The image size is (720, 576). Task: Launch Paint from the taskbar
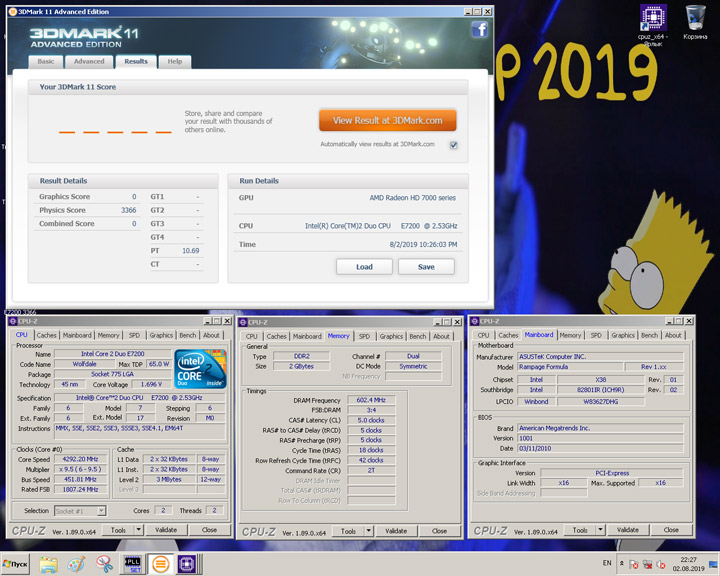(76, 564)
